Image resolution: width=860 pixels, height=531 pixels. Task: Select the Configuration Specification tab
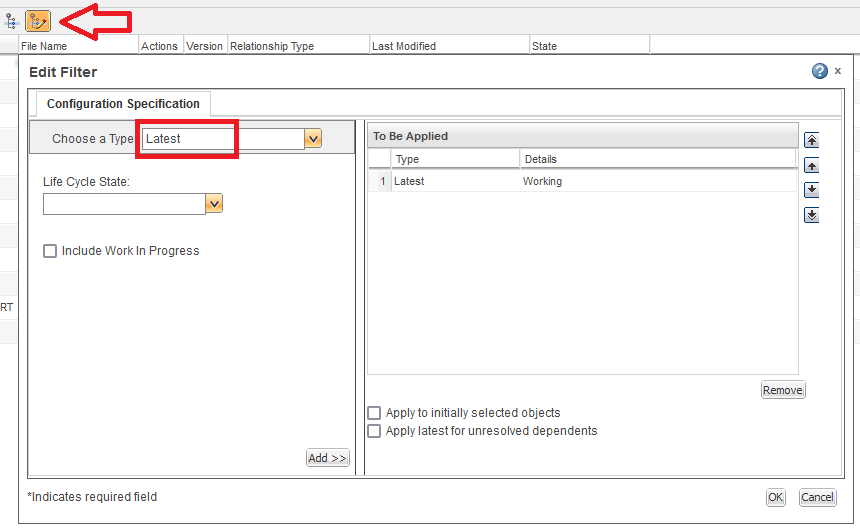click(123, 104)
